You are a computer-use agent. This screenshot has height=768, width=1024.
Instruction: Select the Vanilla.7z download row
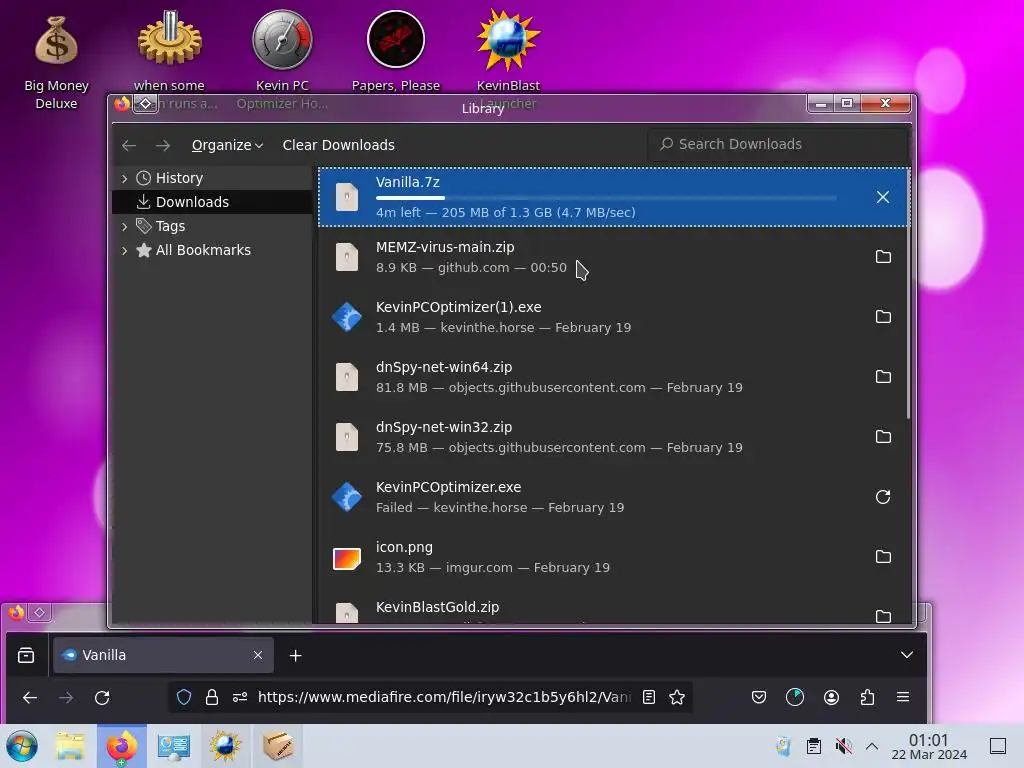click(x=613, y=197)
